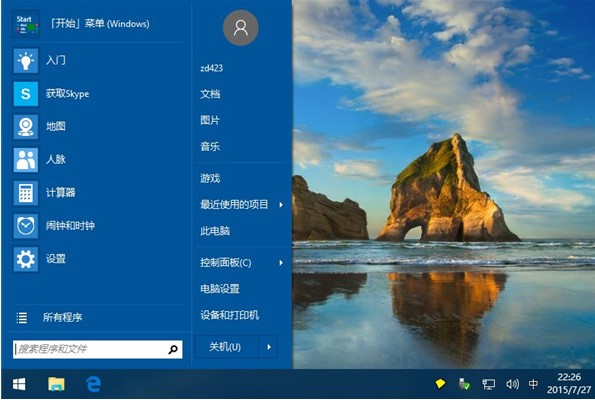Open the 音乐 music entry
The height and width of the screenshot is (400, 595).
(x=210, y=146)
